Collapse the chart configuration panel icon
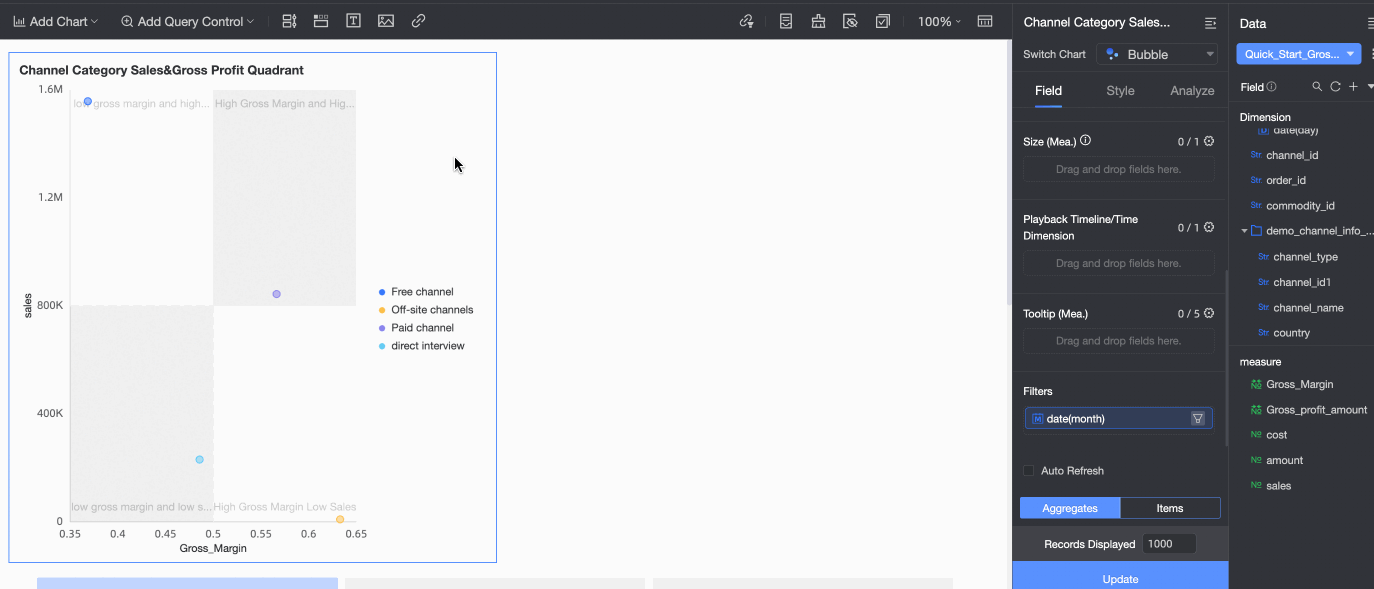Screen dimensions: 1374x589 (1210, 22)
